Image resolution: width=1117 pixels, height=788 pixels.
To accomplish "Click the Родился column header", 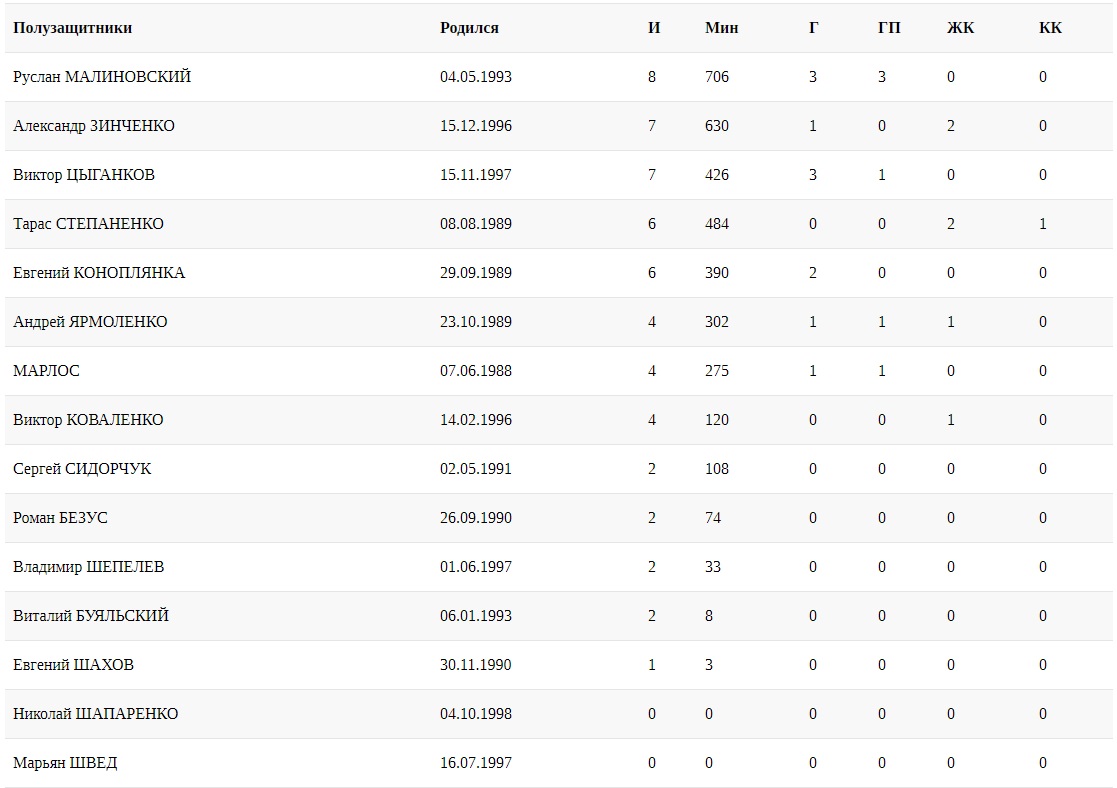I will 469,28.
